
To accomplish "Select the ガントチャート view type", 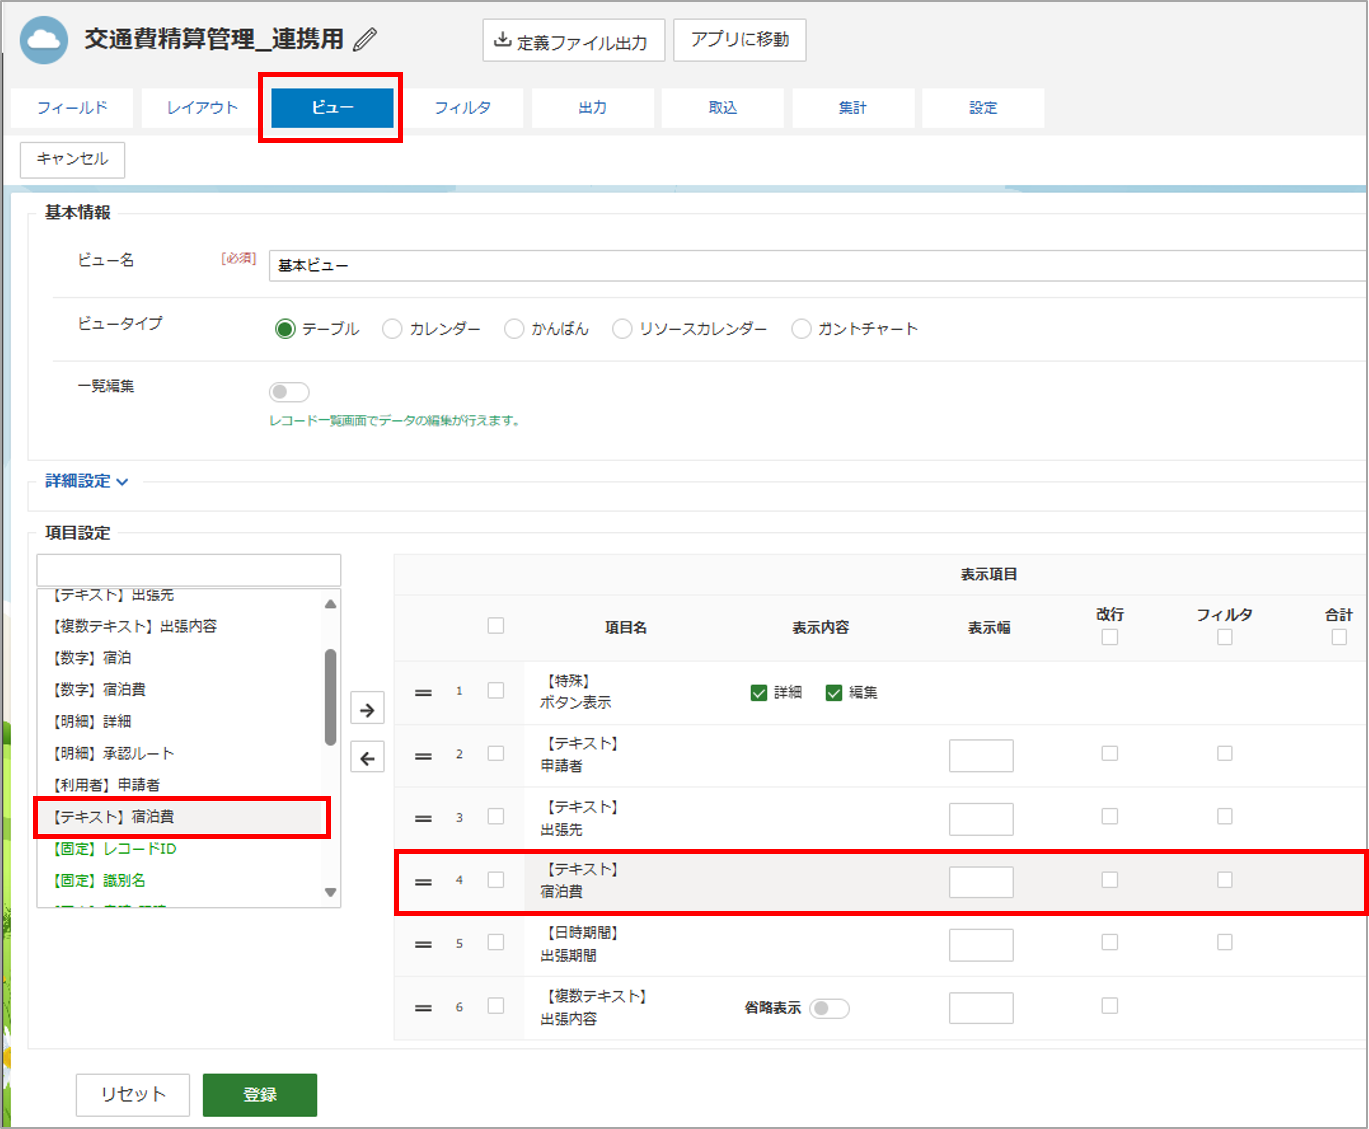I will tap(801, 329).
